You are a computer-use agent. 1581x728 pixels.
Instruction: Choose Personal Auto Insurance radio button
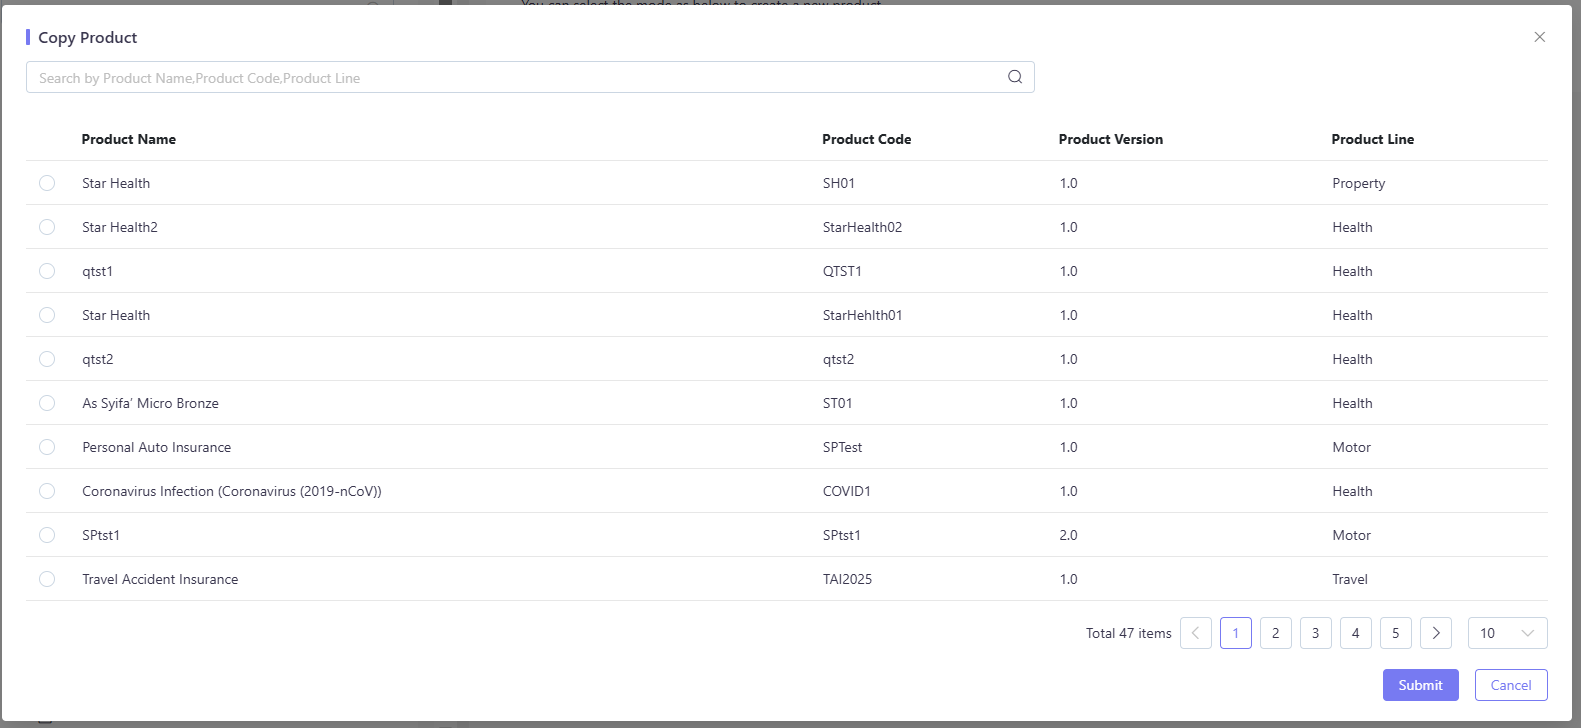coord(47,447)
